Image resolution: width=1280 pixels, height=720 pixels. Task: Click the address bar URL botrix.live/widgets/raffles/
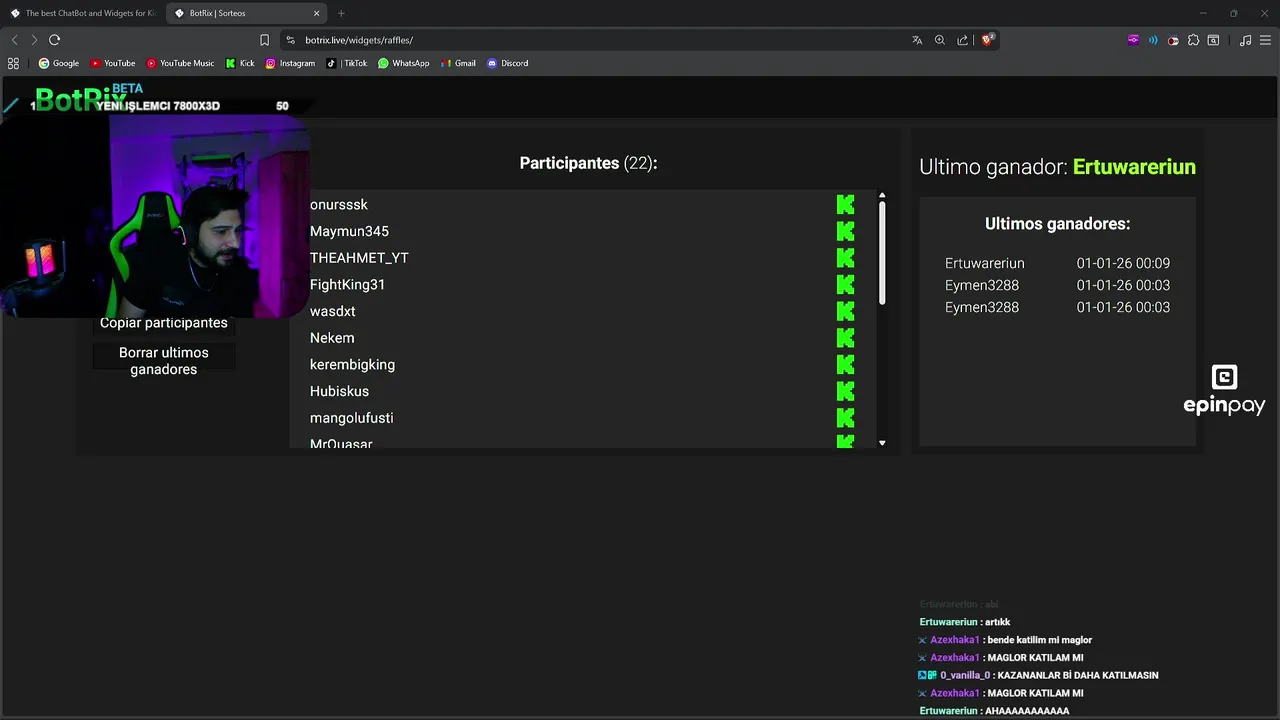pos(359,40)
